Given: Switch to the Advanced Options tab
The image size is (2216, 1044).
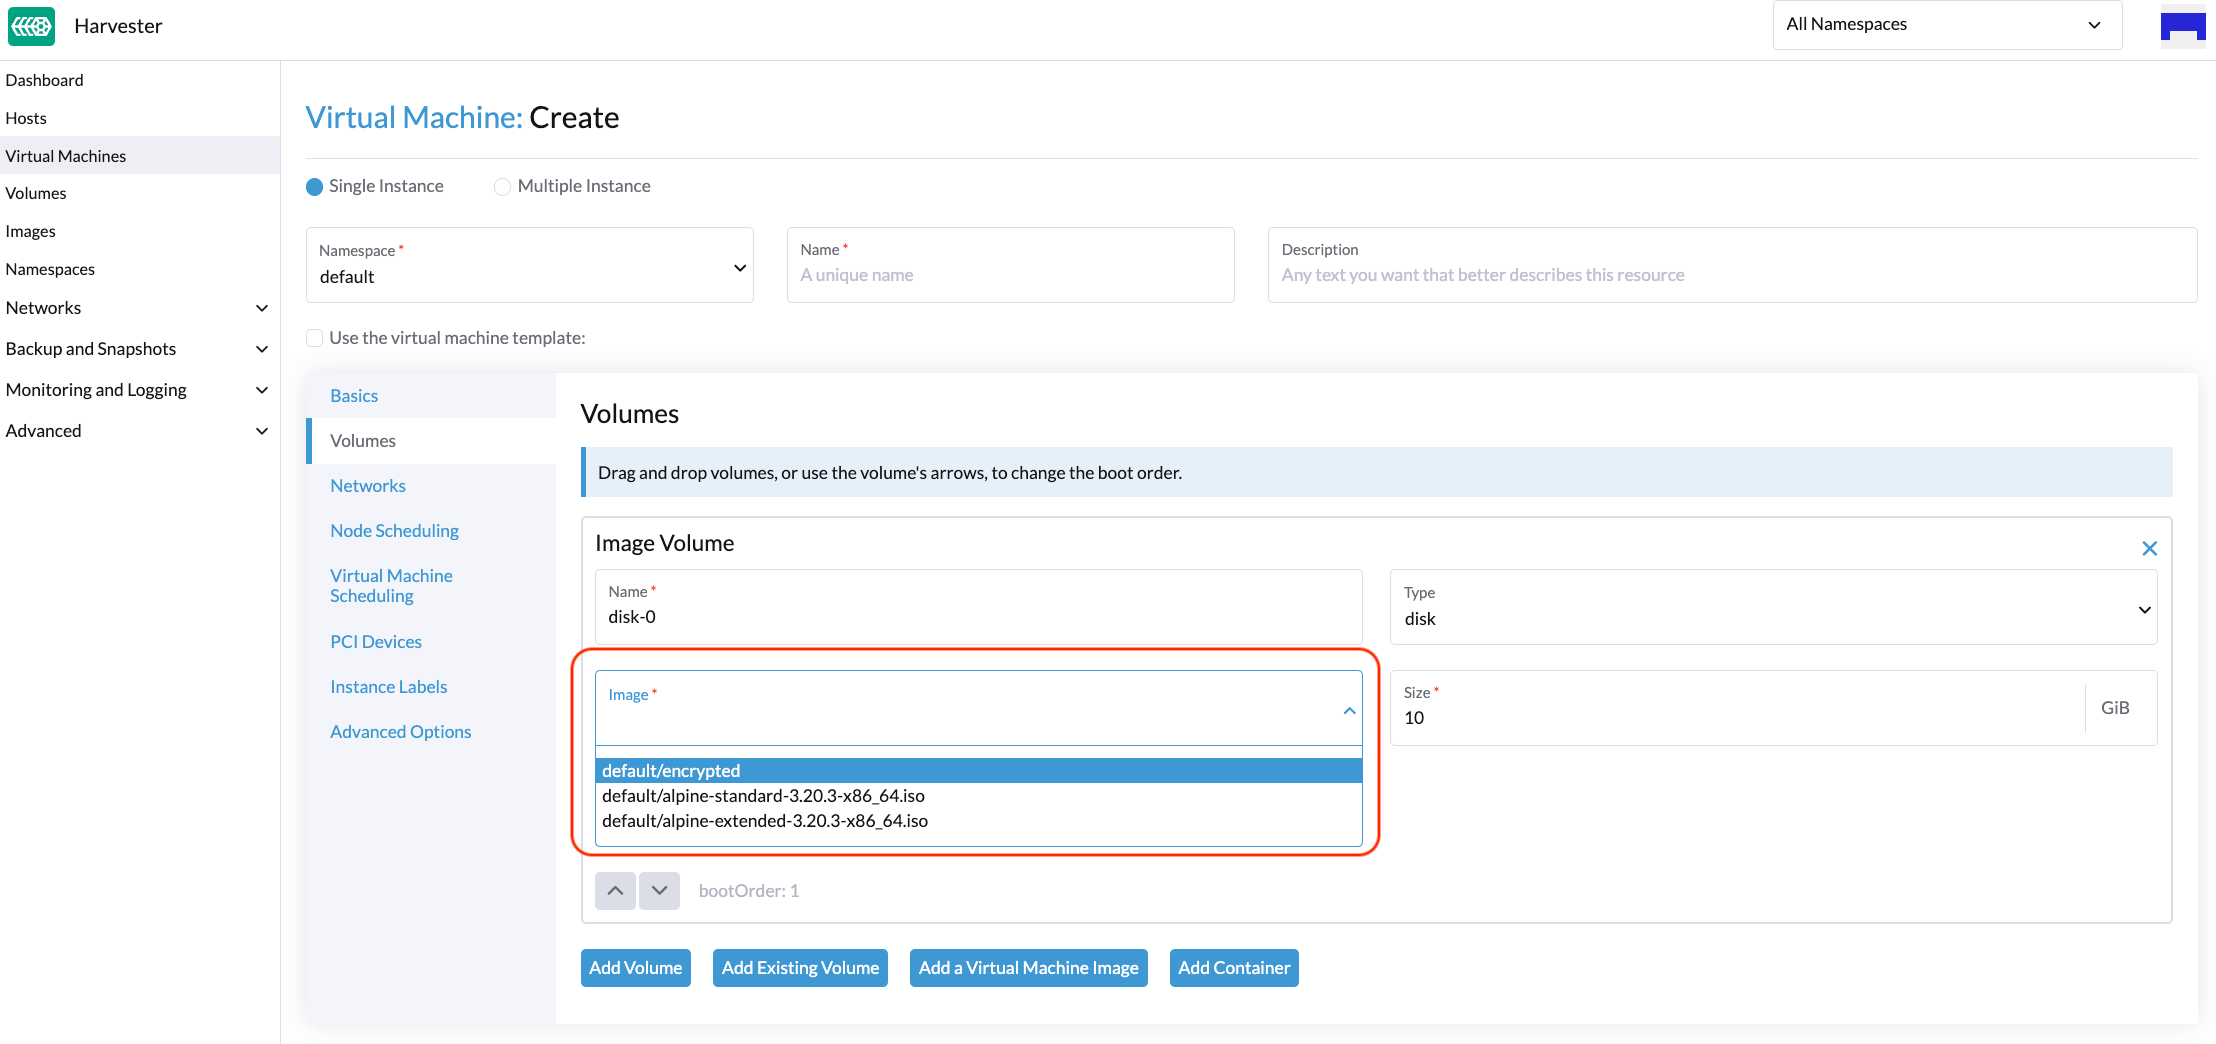Looking at the screenshot, I should coord(400,732).
